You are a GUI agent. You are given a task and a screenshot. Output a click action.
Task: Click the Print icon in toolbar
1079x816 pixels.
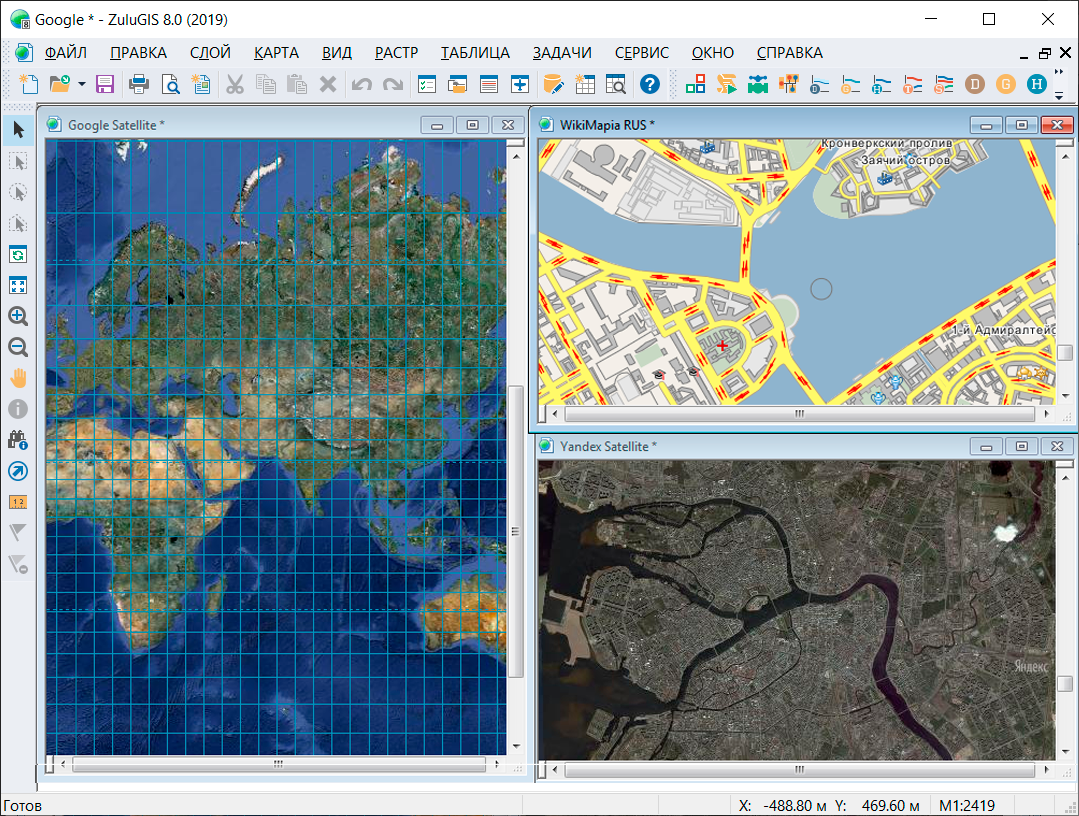coord(139,85)
